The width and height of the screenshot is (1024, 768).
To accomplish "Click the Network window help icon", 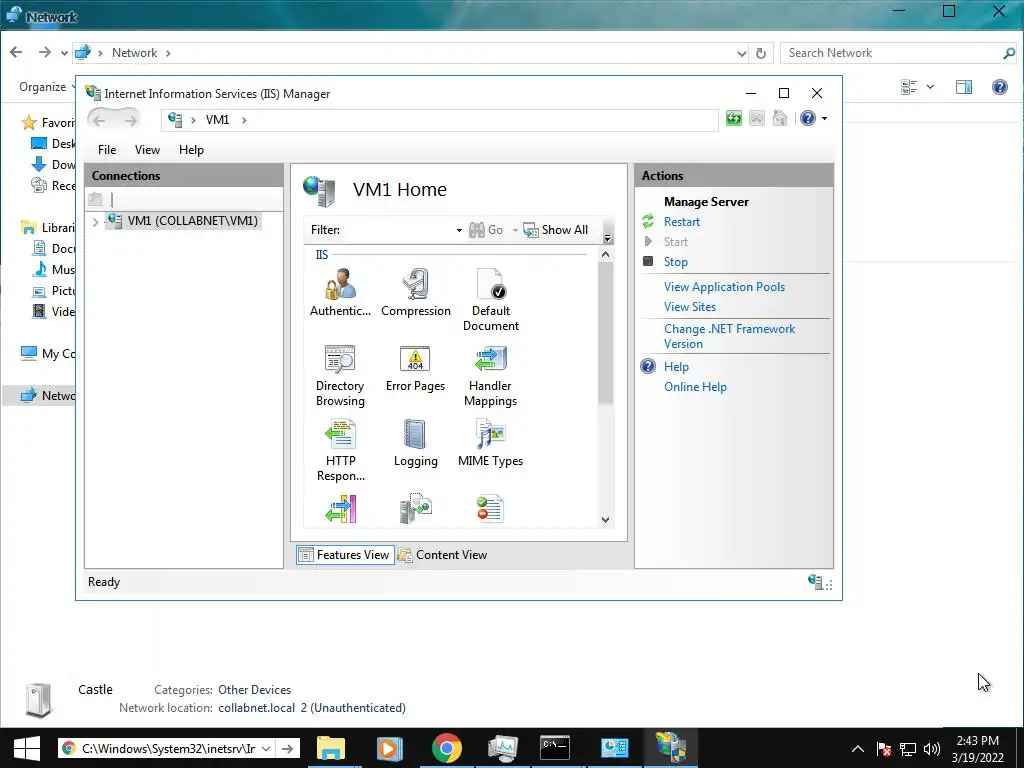I will click(x=999, y=86).
